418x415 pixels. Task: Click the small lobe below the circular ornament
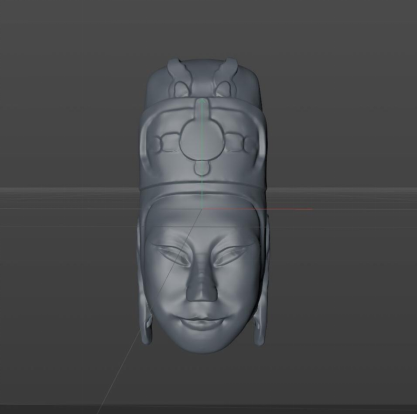[202, 168]
